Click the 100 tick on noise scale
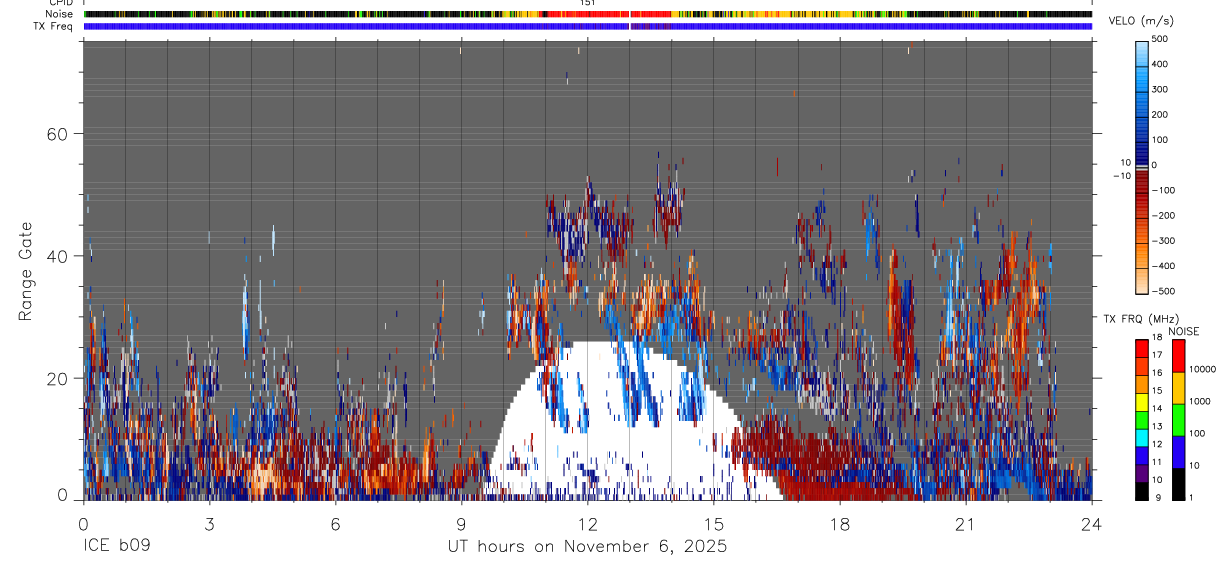The image size is (1228, 567). (x=1198, y=434)
